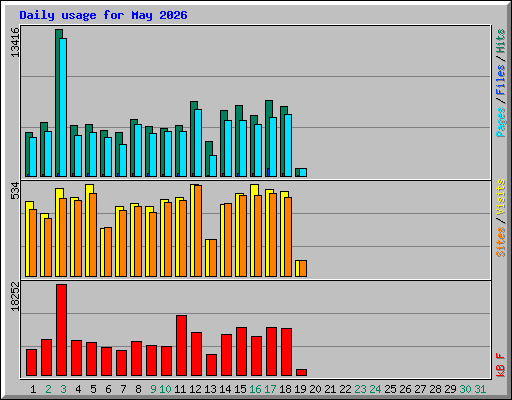Click the cyan pages bar for day 3
Viewport: 512px width, 400px height.
click(x=63, y=107)
